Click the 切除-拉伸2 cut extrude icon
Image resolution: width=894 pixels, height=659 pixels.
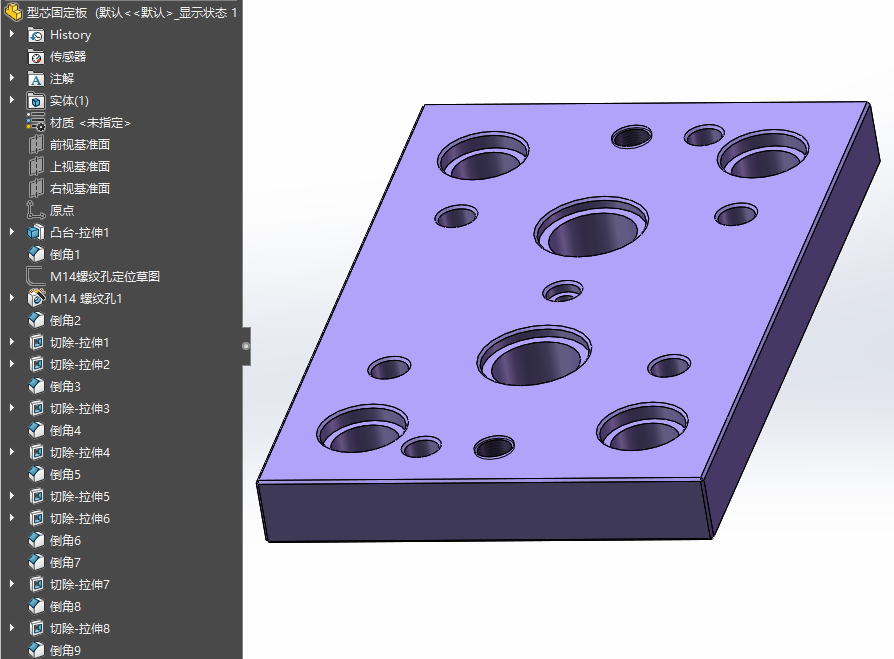(36, 364)
